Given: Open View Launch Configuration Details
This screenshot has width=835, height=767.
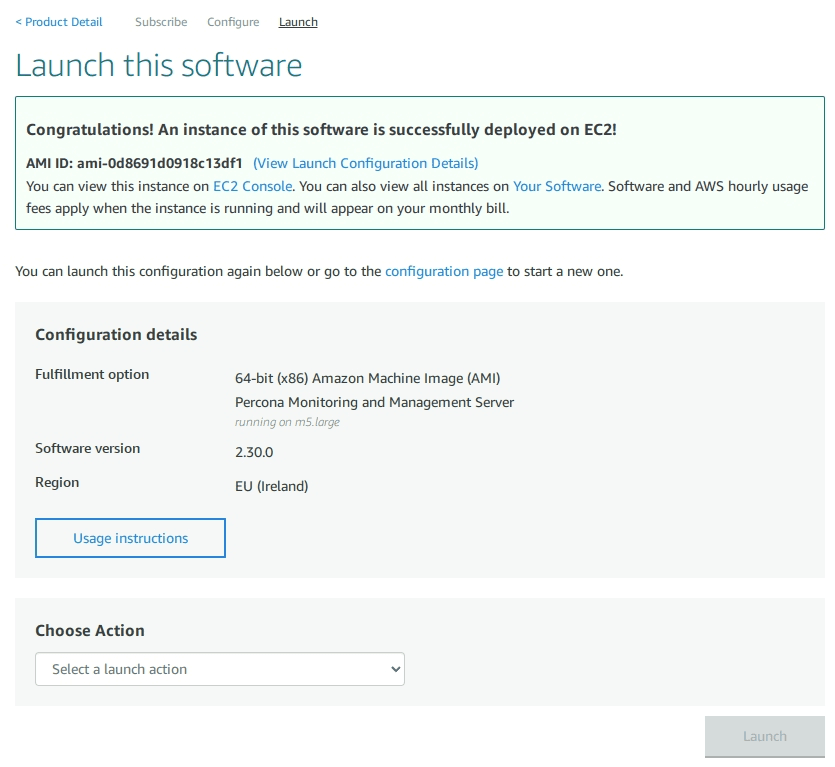Looking at the screenshot, I should tap(366, 162).
